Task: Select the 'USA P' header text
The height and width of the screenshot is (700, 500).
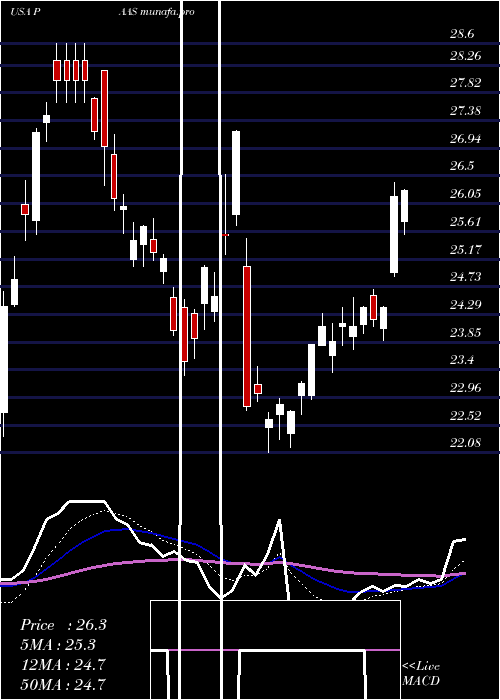Action: click(26, 12)
